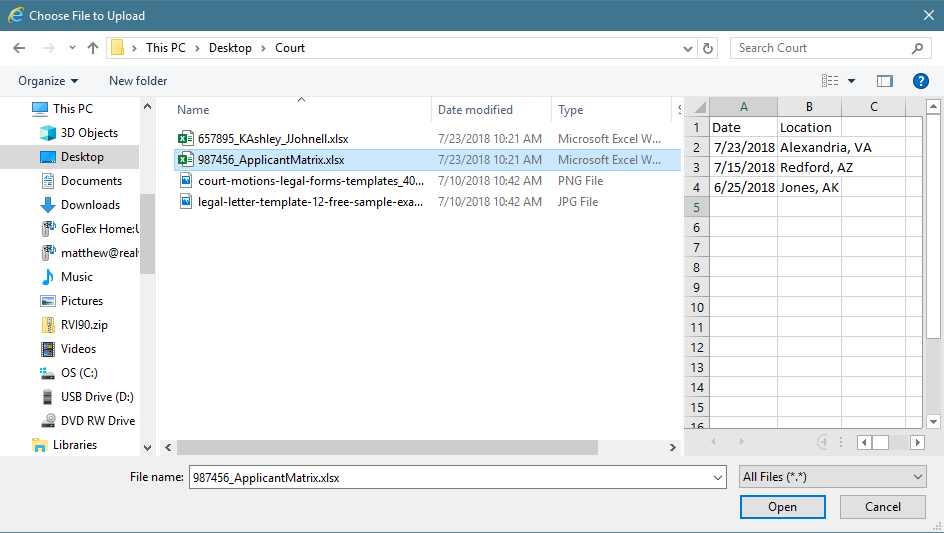The image size is (944, 533).
Task: Select Desktop in the sidebar
Action: pyautogui.click(x=82, y=157)
